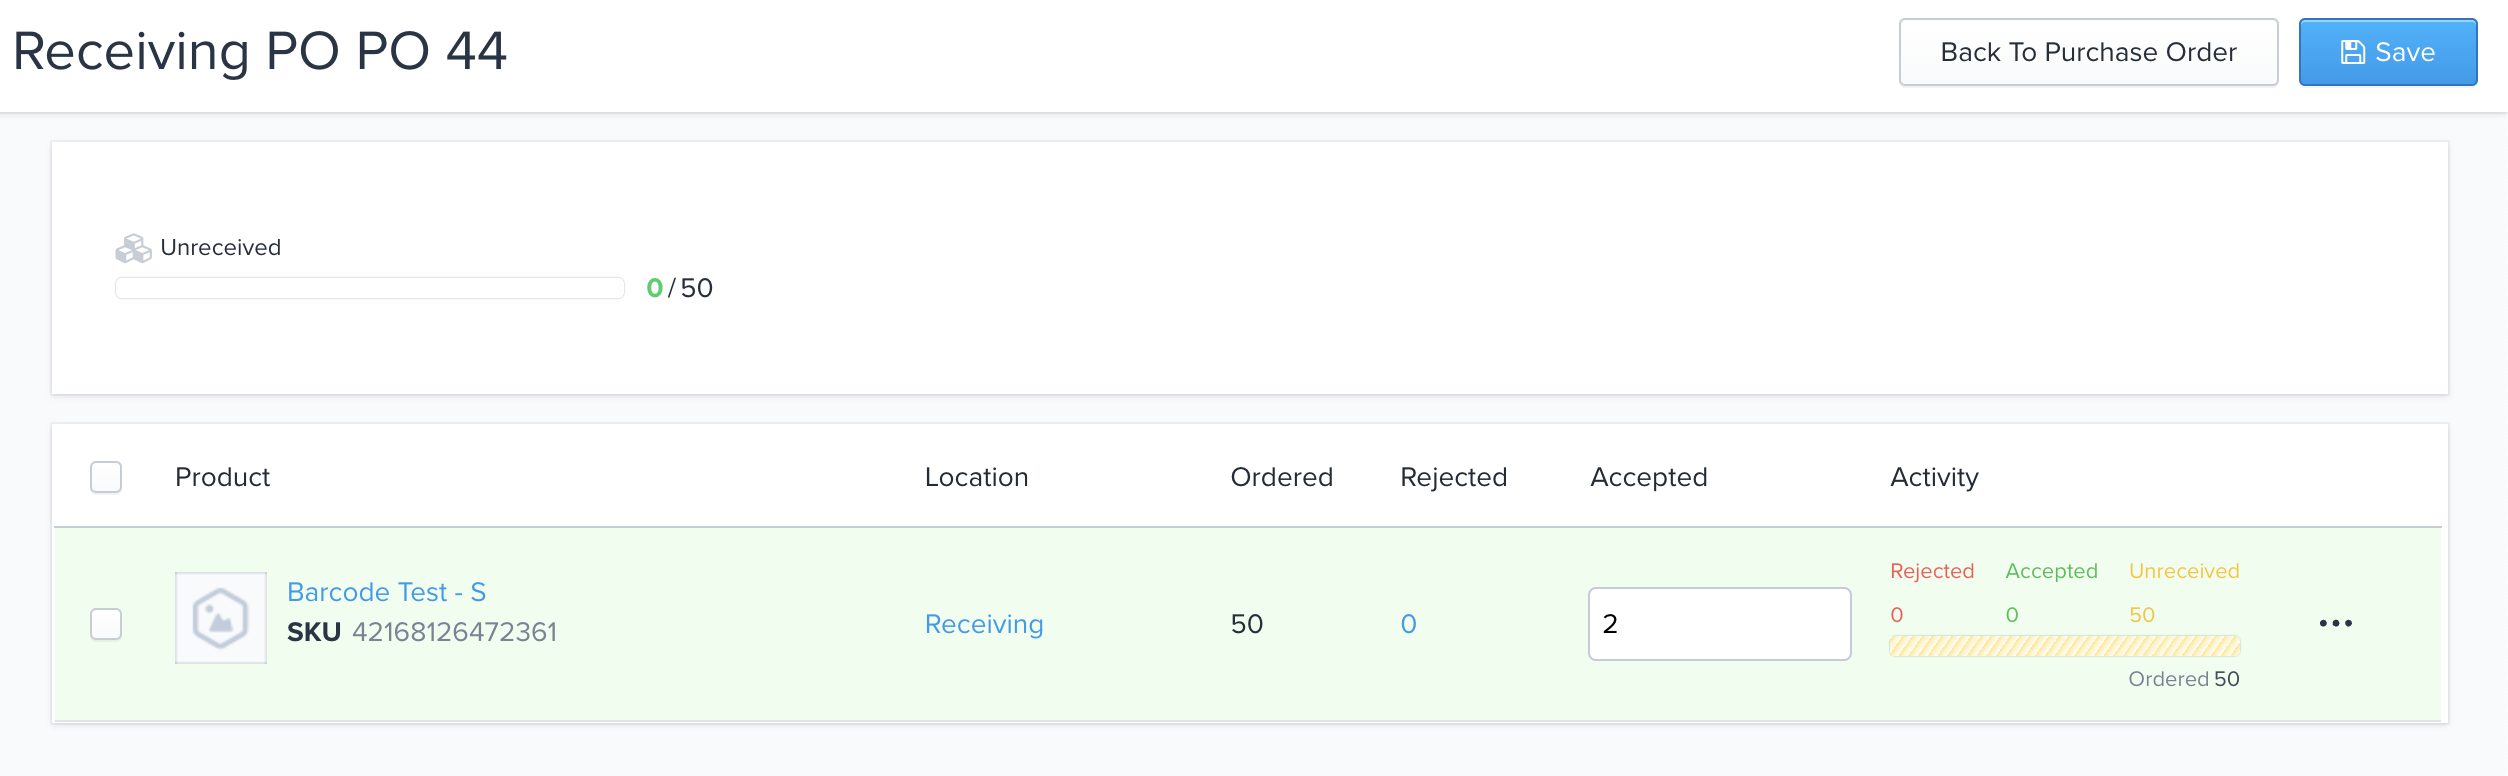Click the product image placeholder thumbnail
Viewport: 2508px width, 776px height.
coord(220,618)
